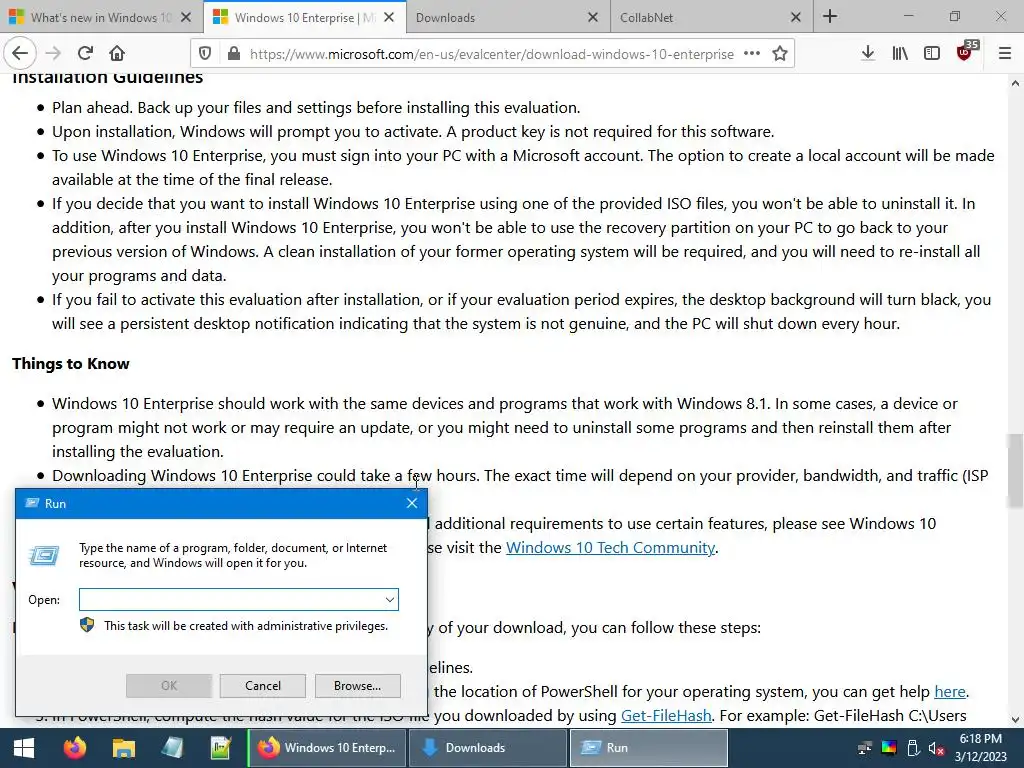
Task: Open File Explorer from the taskbar
Action: (123, 748)
